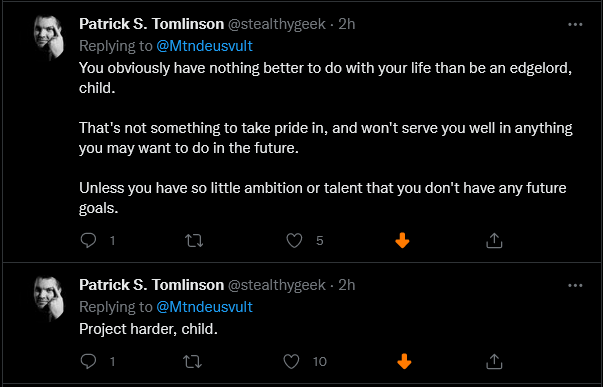View profile avatar on the first tweet
The image size is (603, 387).
[x=49, y=38]
